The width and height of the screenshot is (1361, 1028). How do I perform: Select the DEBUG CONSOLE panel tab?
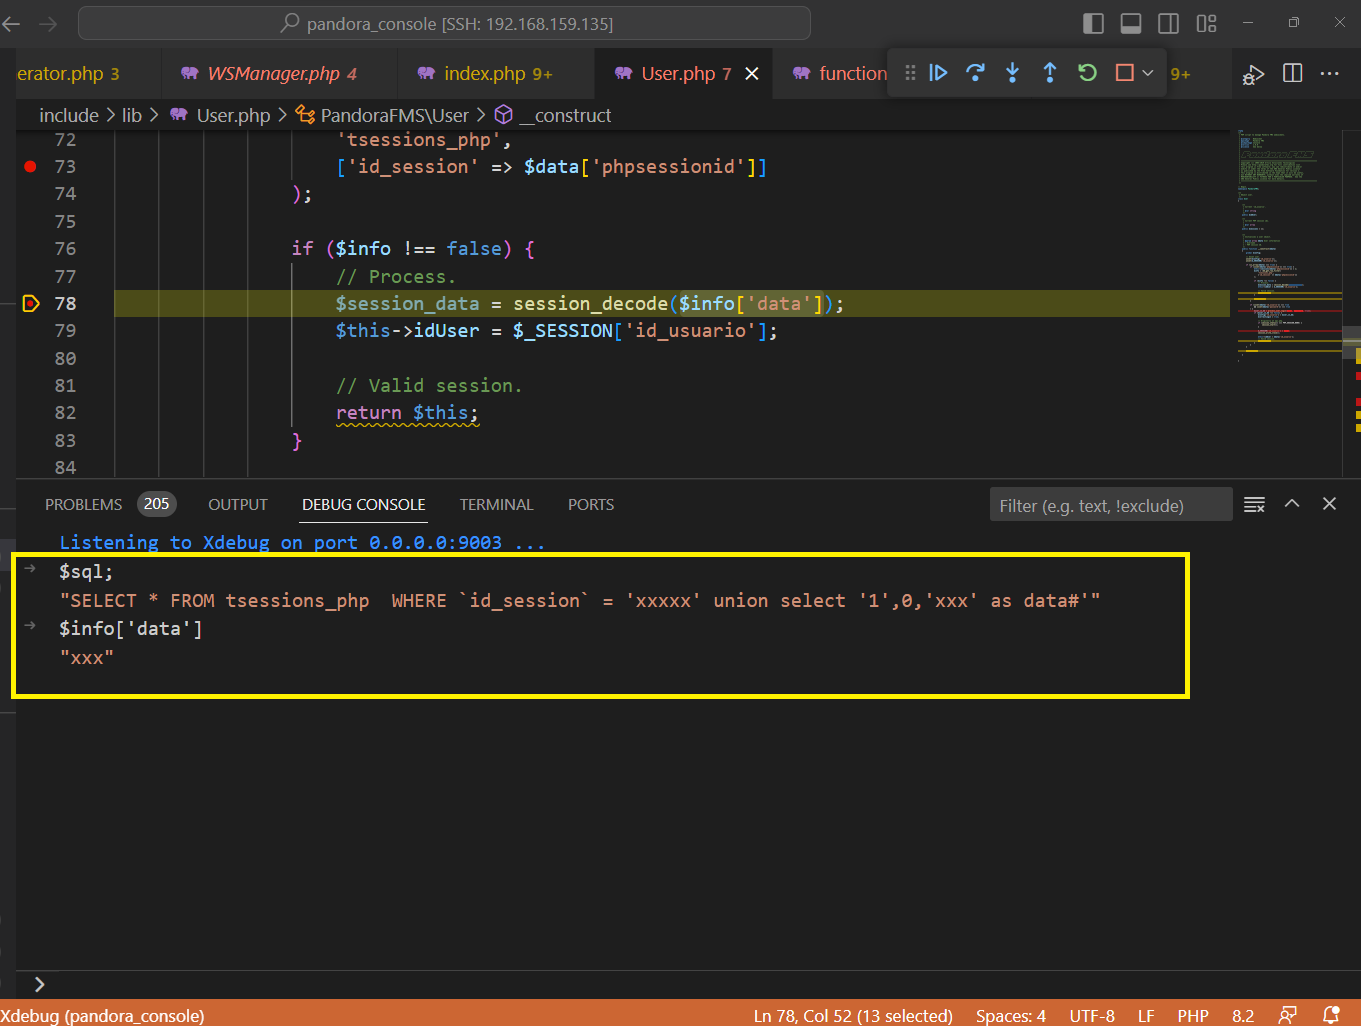tap(364, 505)
